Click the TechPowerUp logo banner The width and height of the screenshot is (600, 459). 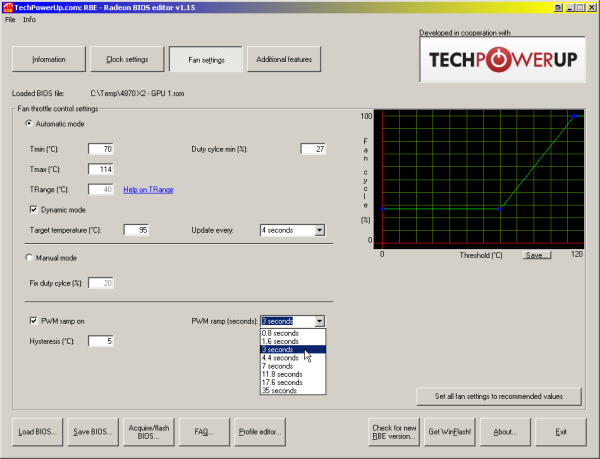coord(499,59)
